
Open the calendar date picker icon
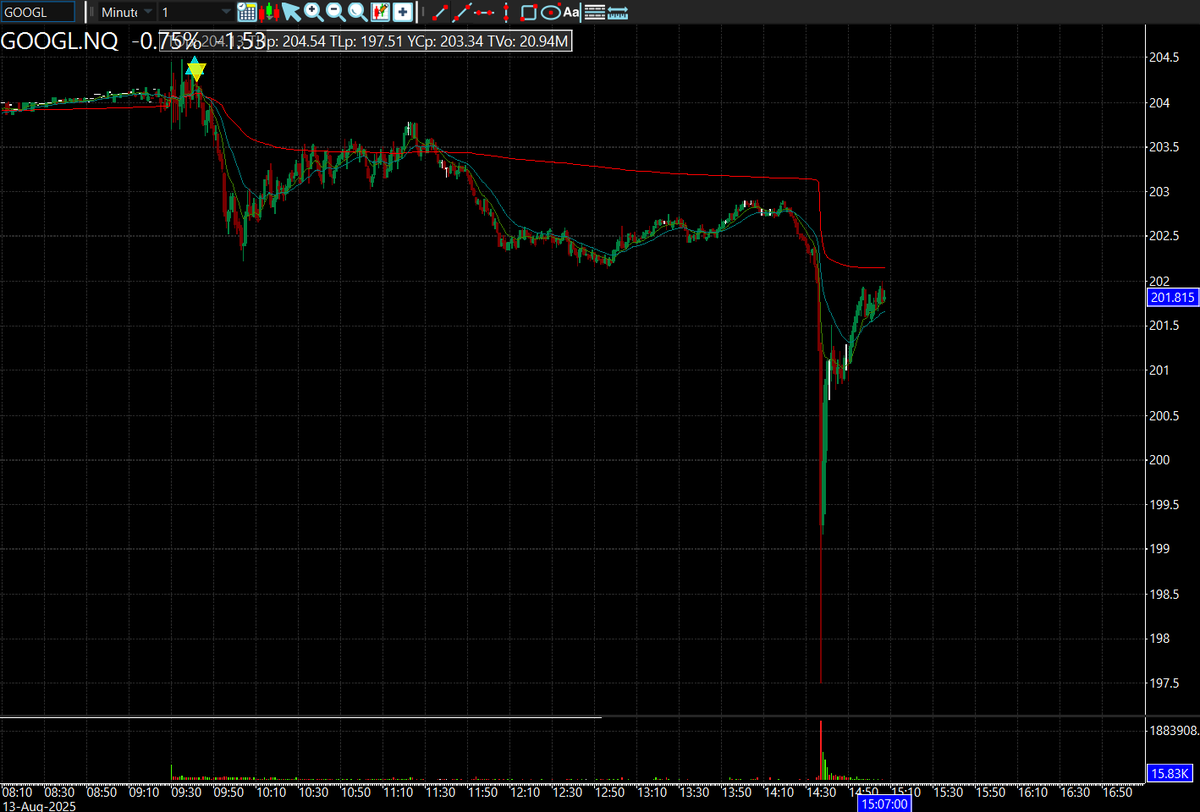tap(247, 12)
